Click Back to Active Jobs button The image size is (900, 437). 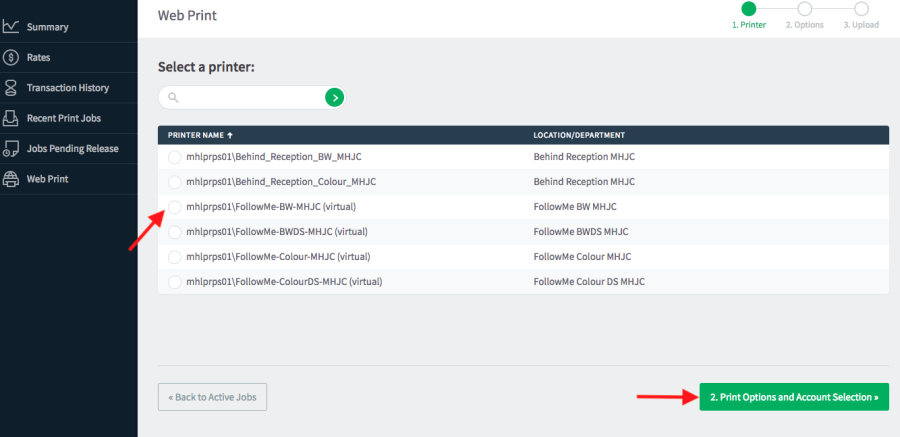click(x=212, y=397)
